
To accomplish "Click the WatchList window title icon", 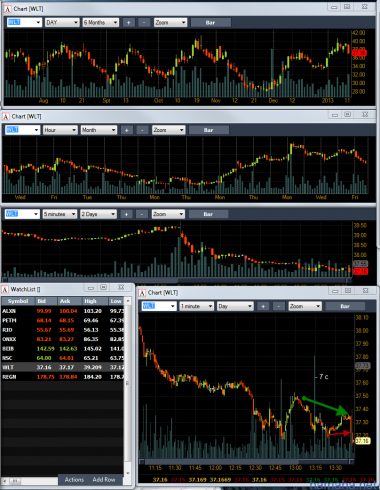I will click(x=5, y=289).
